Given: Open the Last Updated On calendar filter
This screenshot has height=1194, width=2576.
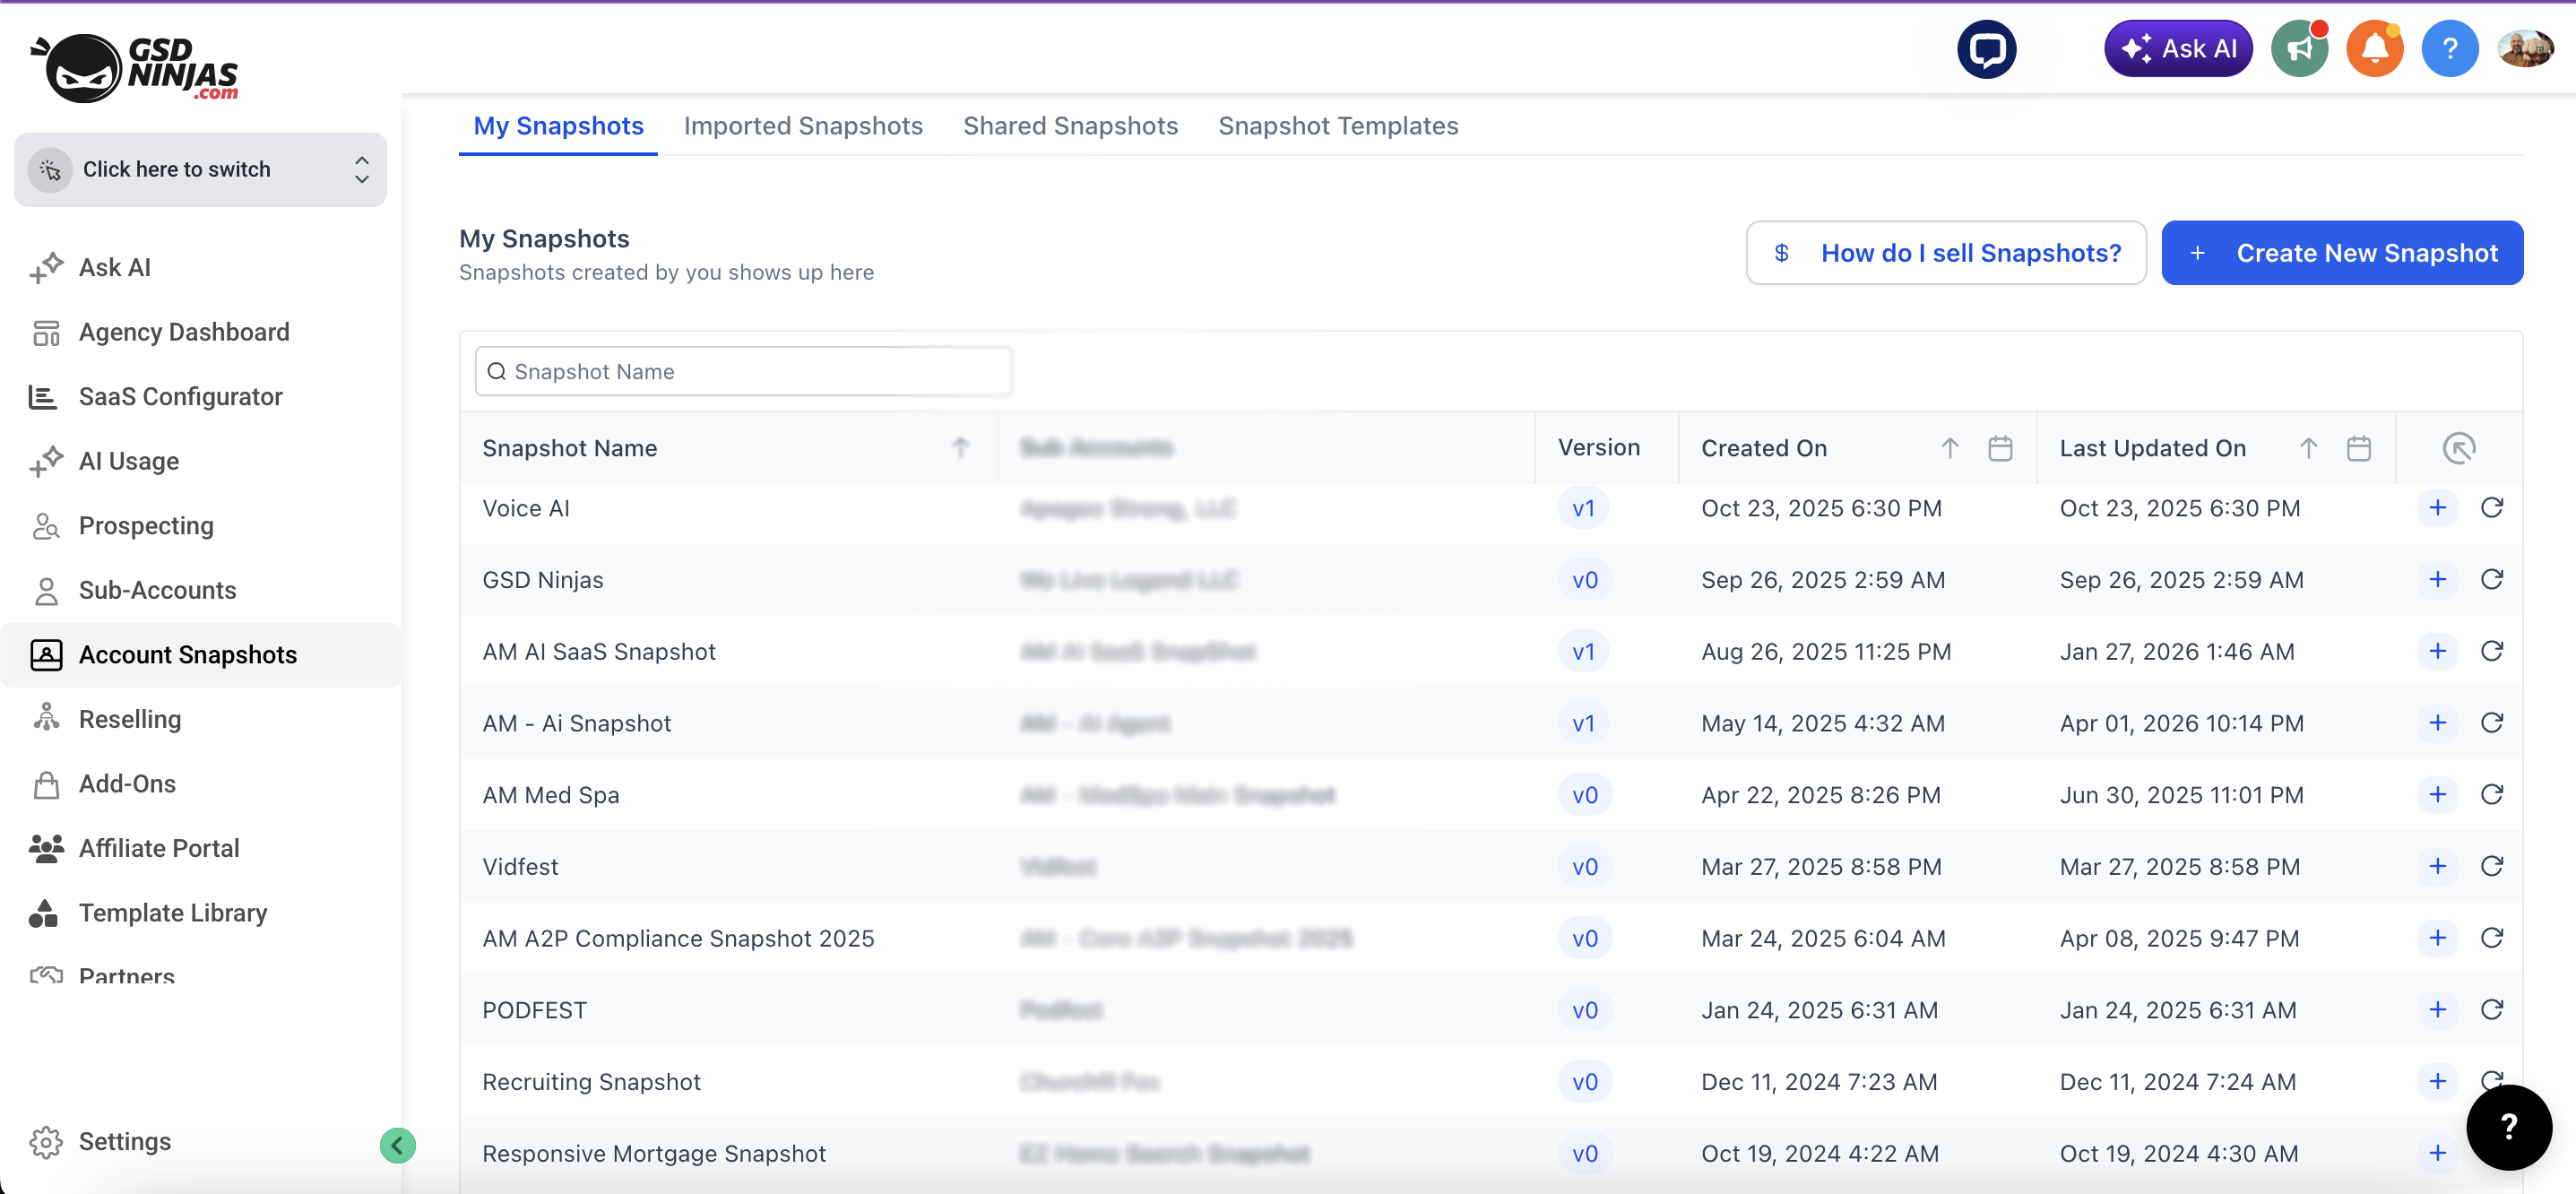Looking at the screenshot, I should pyautogui.click(x=2358, y=448).
